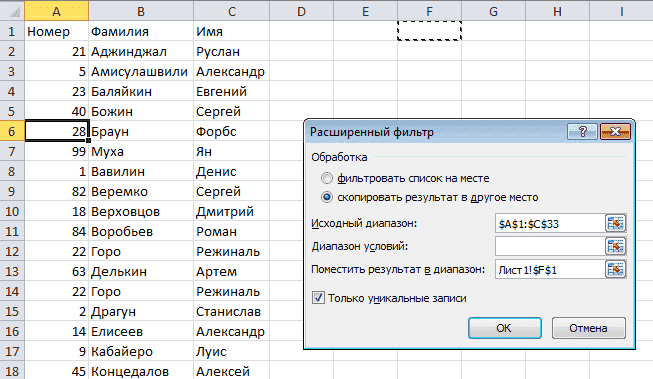653x379 pixels.
Task: Click the number cell containing 63
Action: [x=57, y=271]
